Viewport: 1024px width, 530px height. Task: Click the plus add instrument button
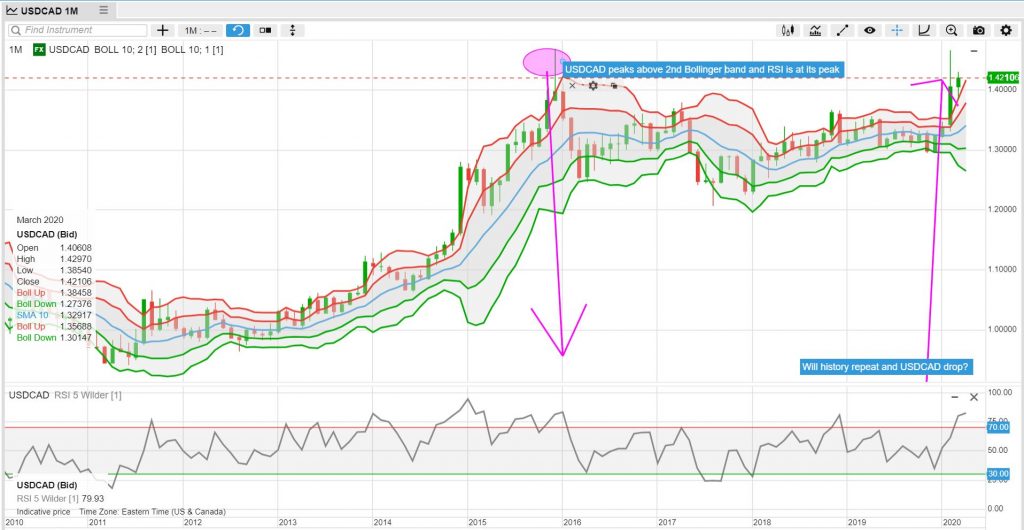click(x=163, y=31)
